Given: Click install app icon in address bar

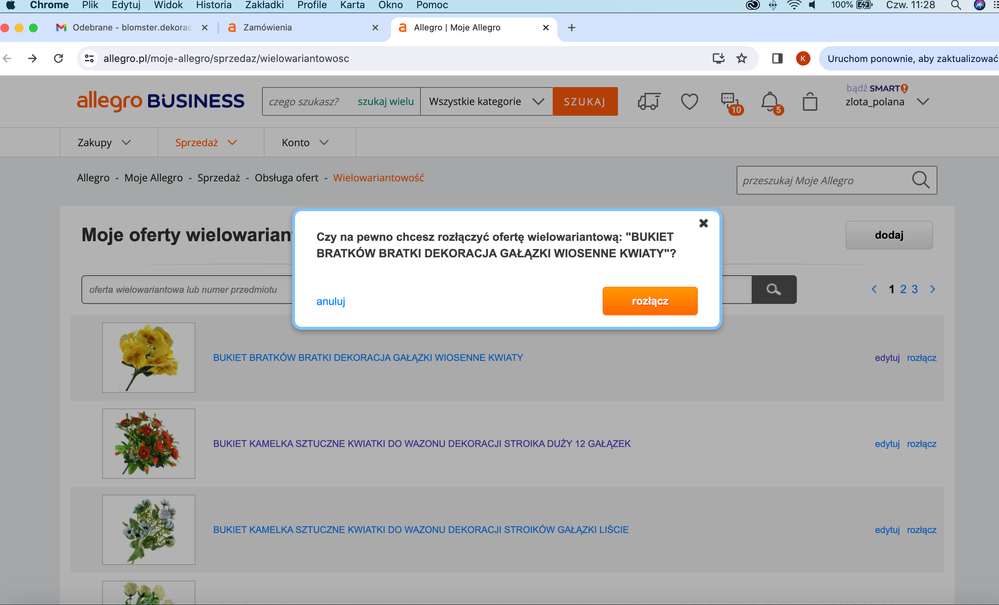Looking at the screenshot, I should click(x=718, y=58).
